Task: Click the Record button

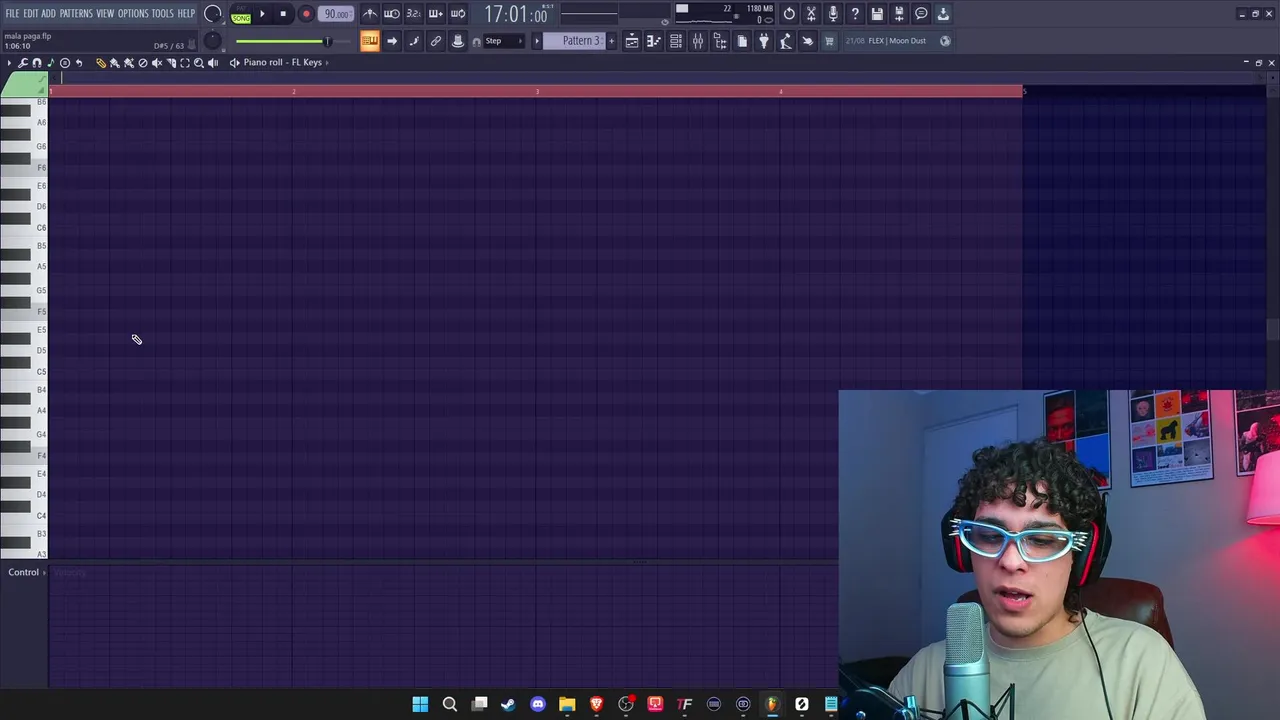Action: (306, 14)
